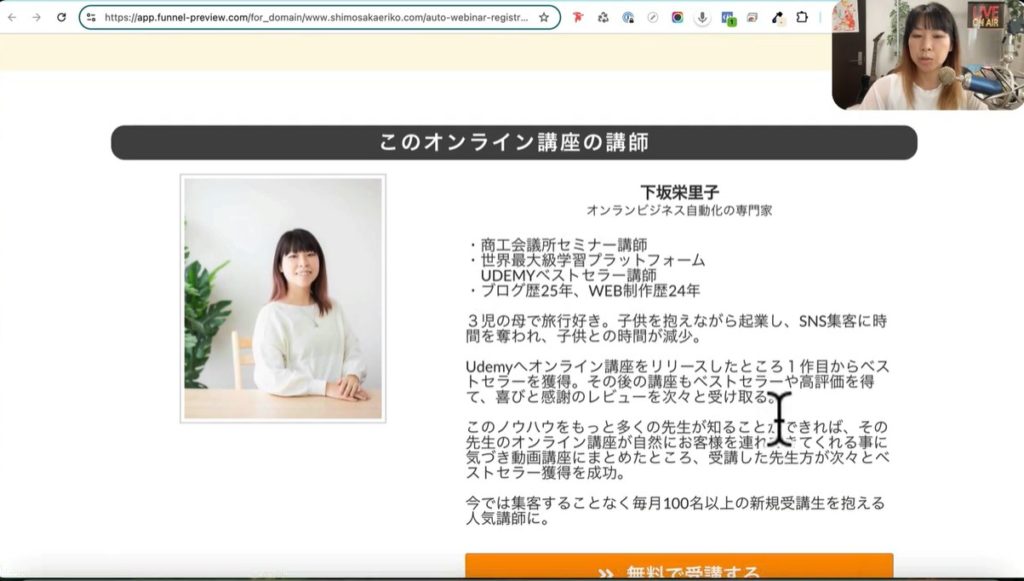Click the webcam video overlay
Viewport: 1024px width, 581px height.
(927, 54)
